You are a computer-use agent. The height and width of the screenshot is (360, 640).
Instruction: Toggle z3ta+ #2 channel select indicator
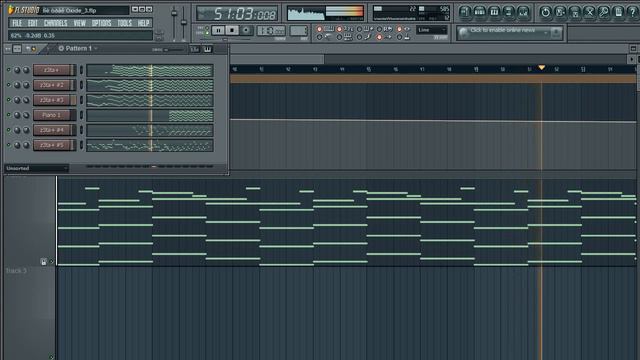pos(81,85)
